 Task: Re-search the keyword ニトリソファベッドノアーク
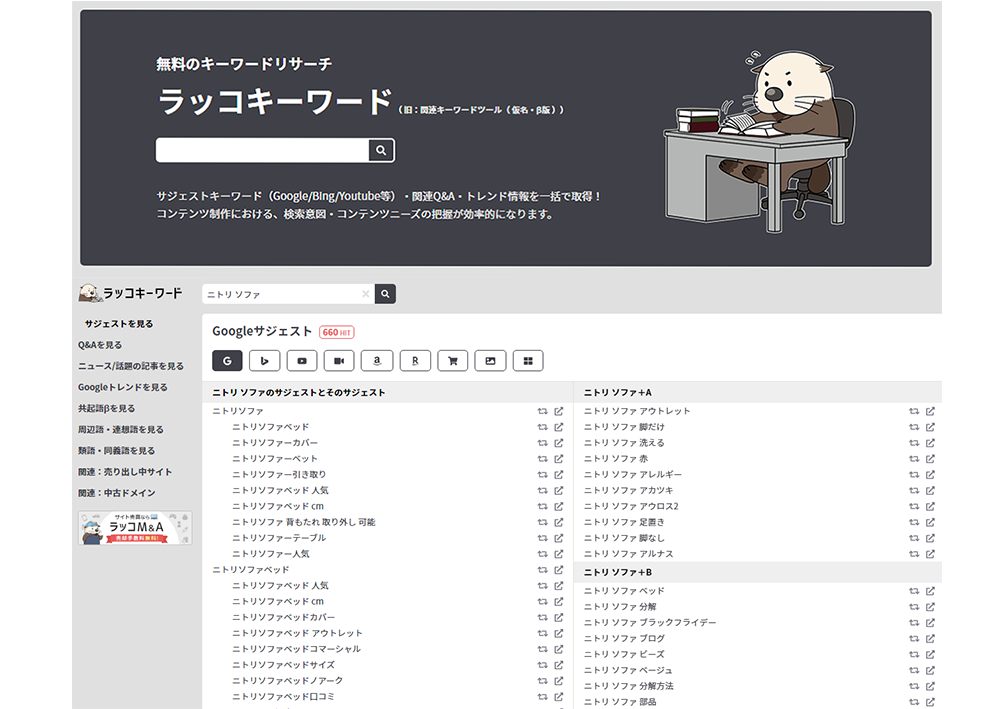[x=543, y=681]
